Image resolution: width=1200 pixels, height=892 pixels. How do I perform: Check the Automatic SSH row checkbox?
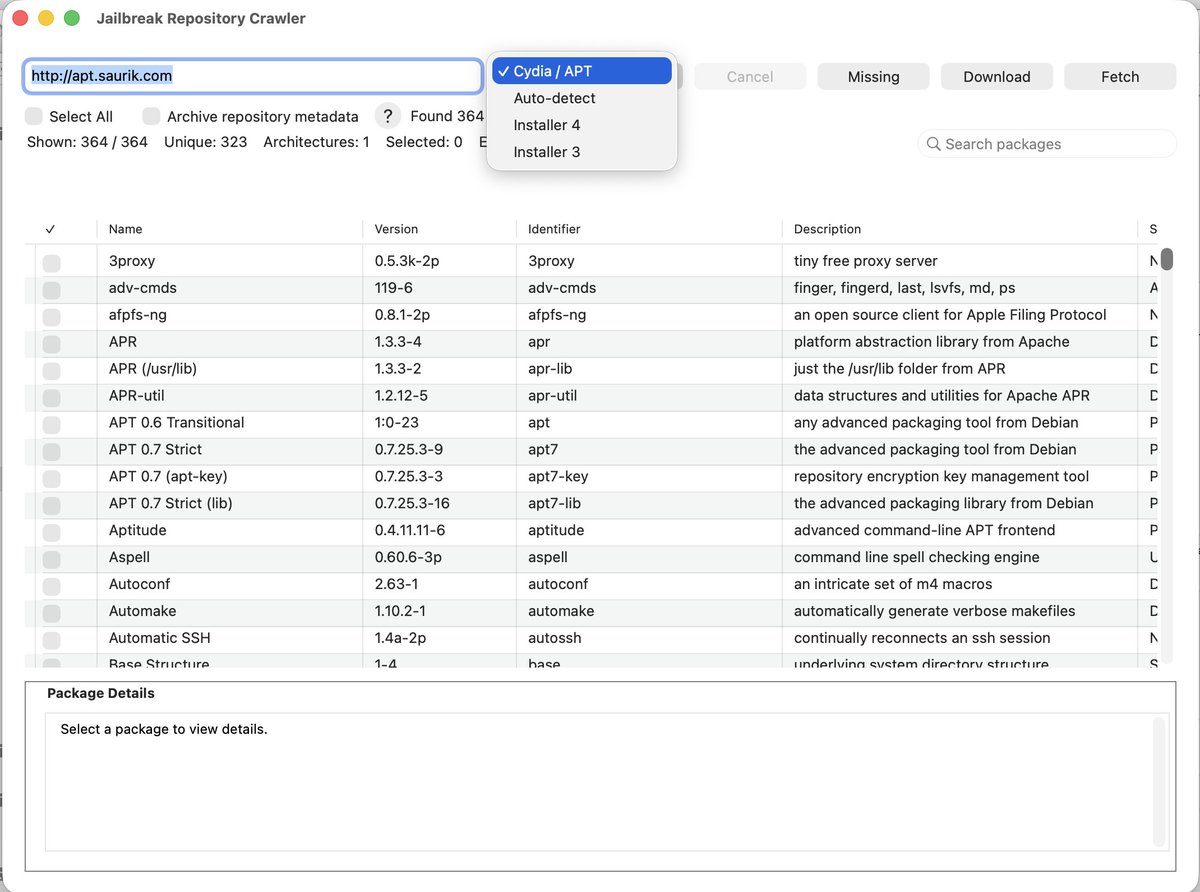coord(51,640)
